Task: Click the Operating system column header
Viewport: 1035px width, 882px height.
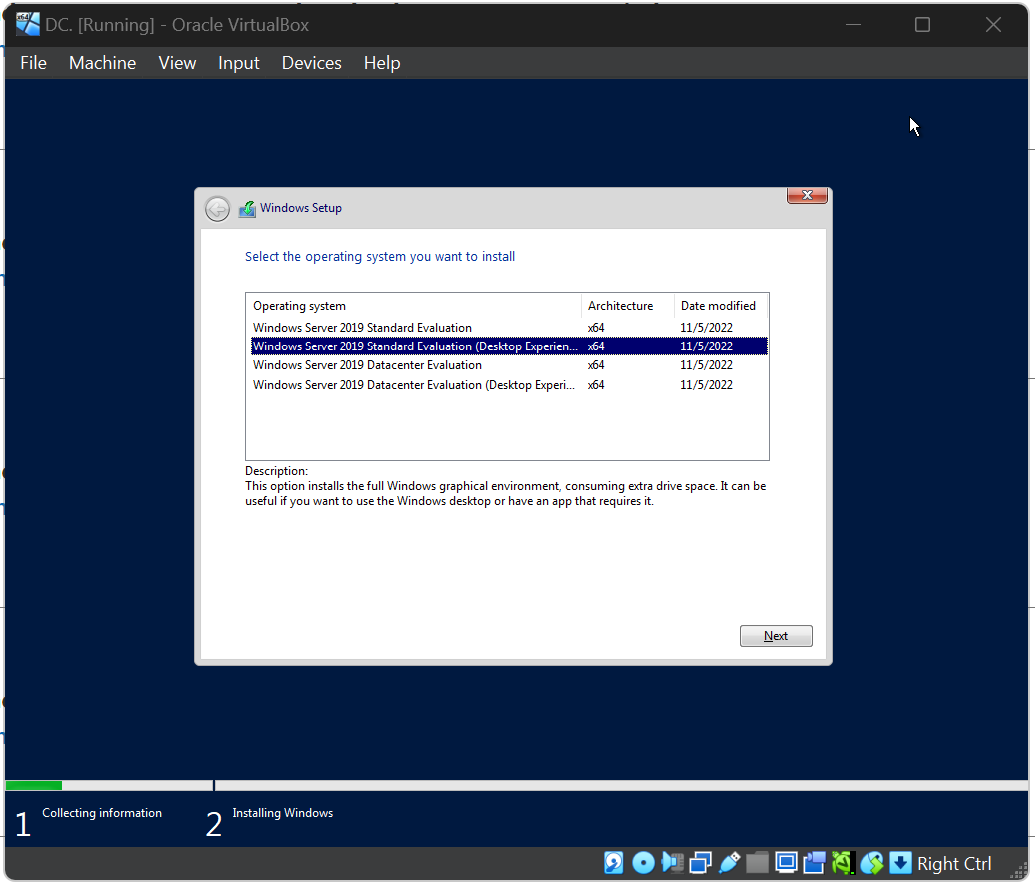Action: [414, 306]
